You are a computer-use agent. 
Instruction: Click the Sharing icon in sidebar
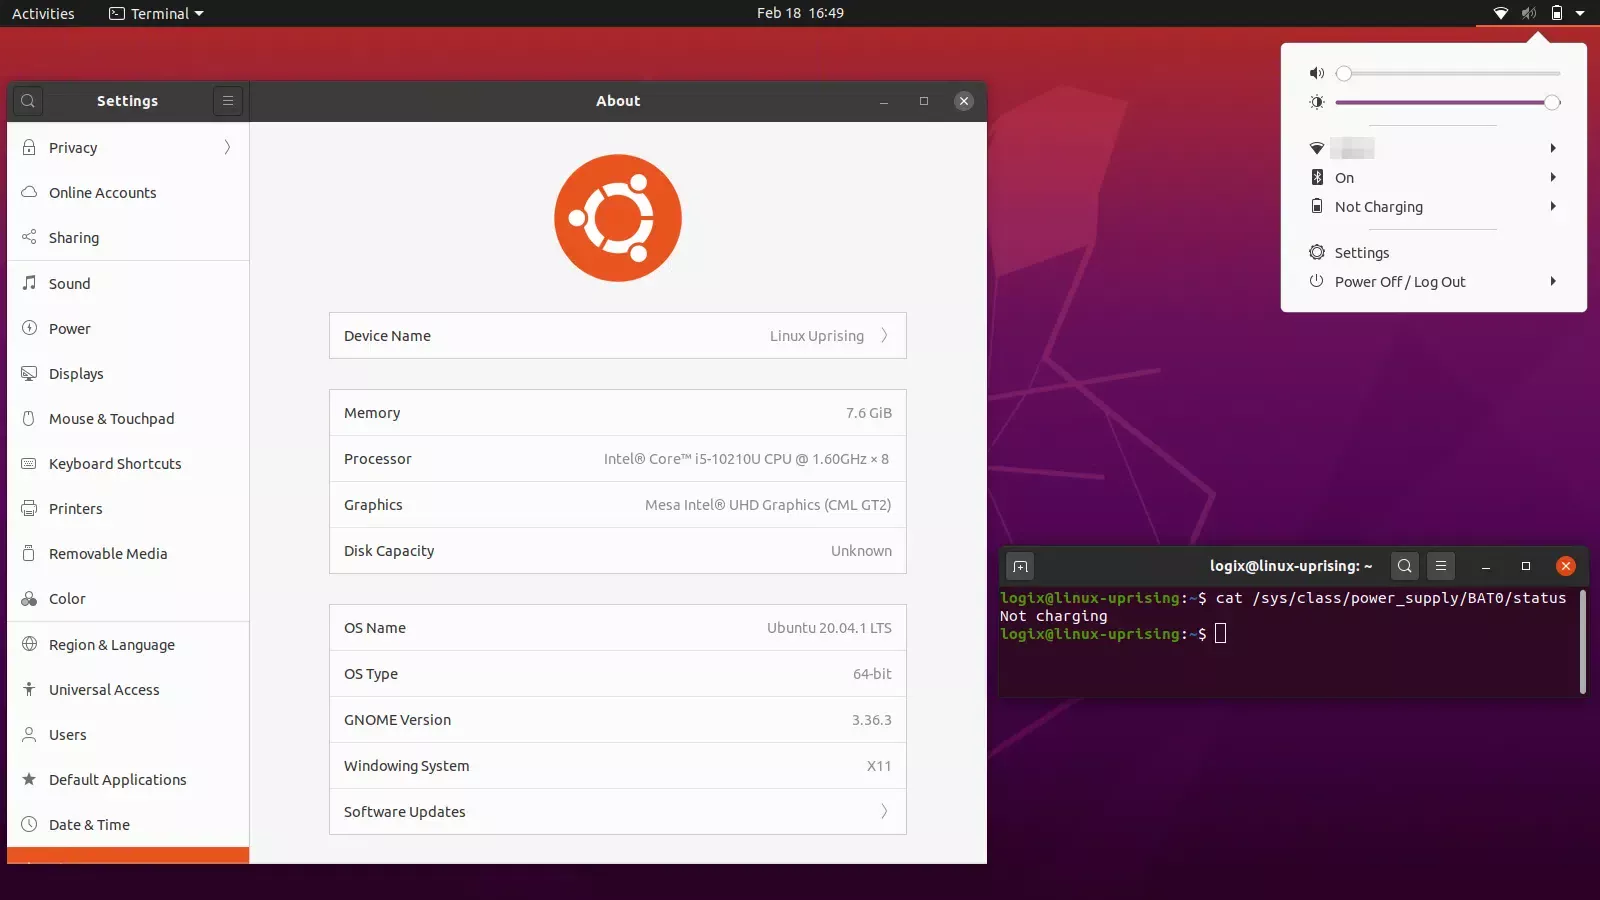[29, 237]
